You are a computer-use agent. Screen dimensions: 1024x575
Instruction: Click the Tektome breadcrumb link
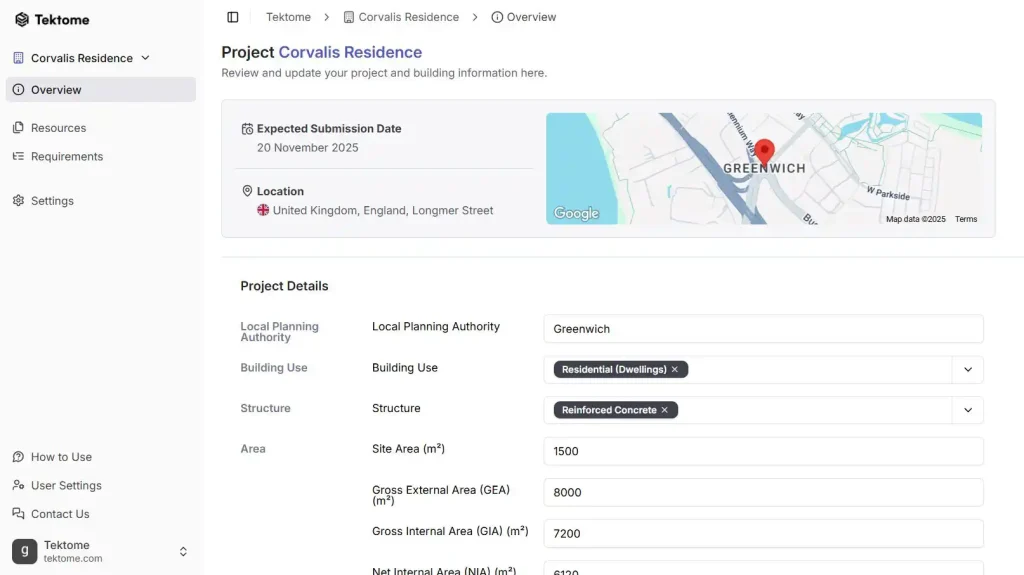pos(288,17)
